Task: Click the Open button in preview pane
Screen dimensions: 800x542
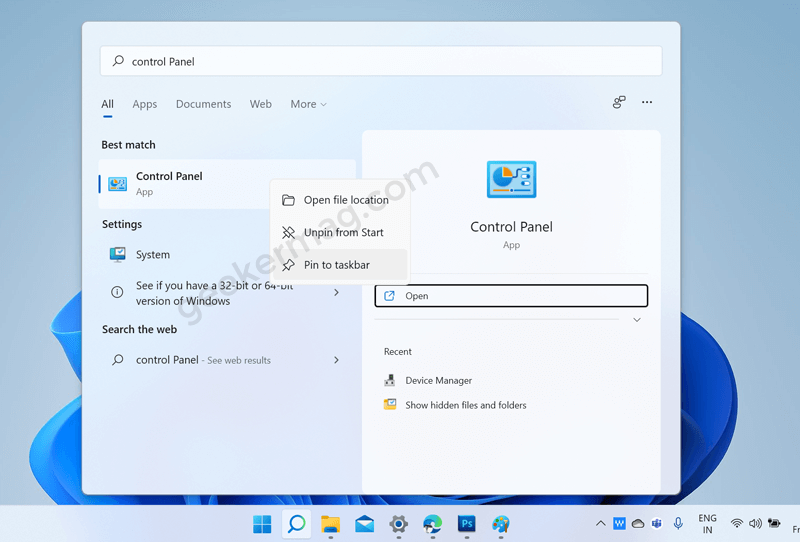Action: [511, 296]
